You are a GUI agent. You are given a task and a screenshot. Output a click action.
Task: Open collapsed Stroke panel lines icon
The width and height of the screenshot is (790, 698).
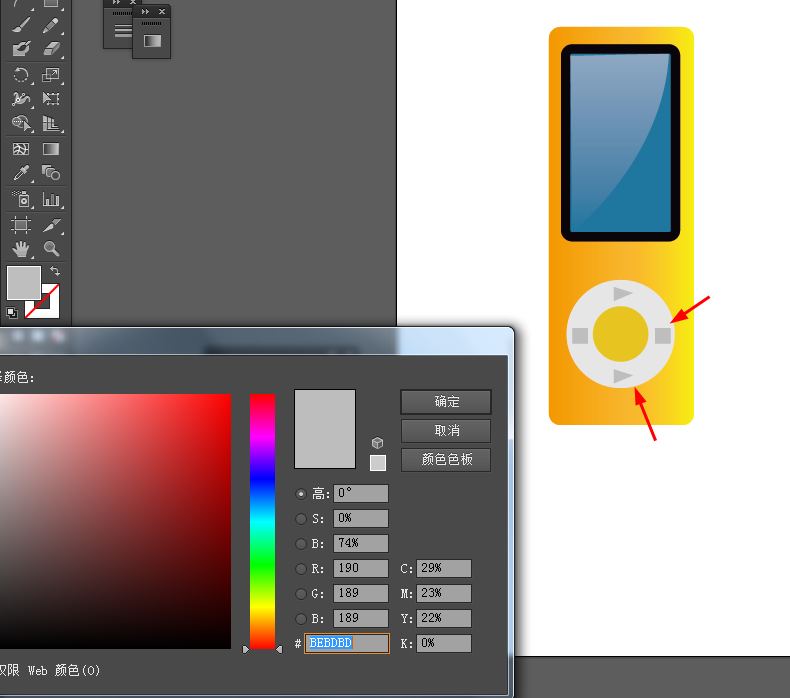click(x=122, y=31)
